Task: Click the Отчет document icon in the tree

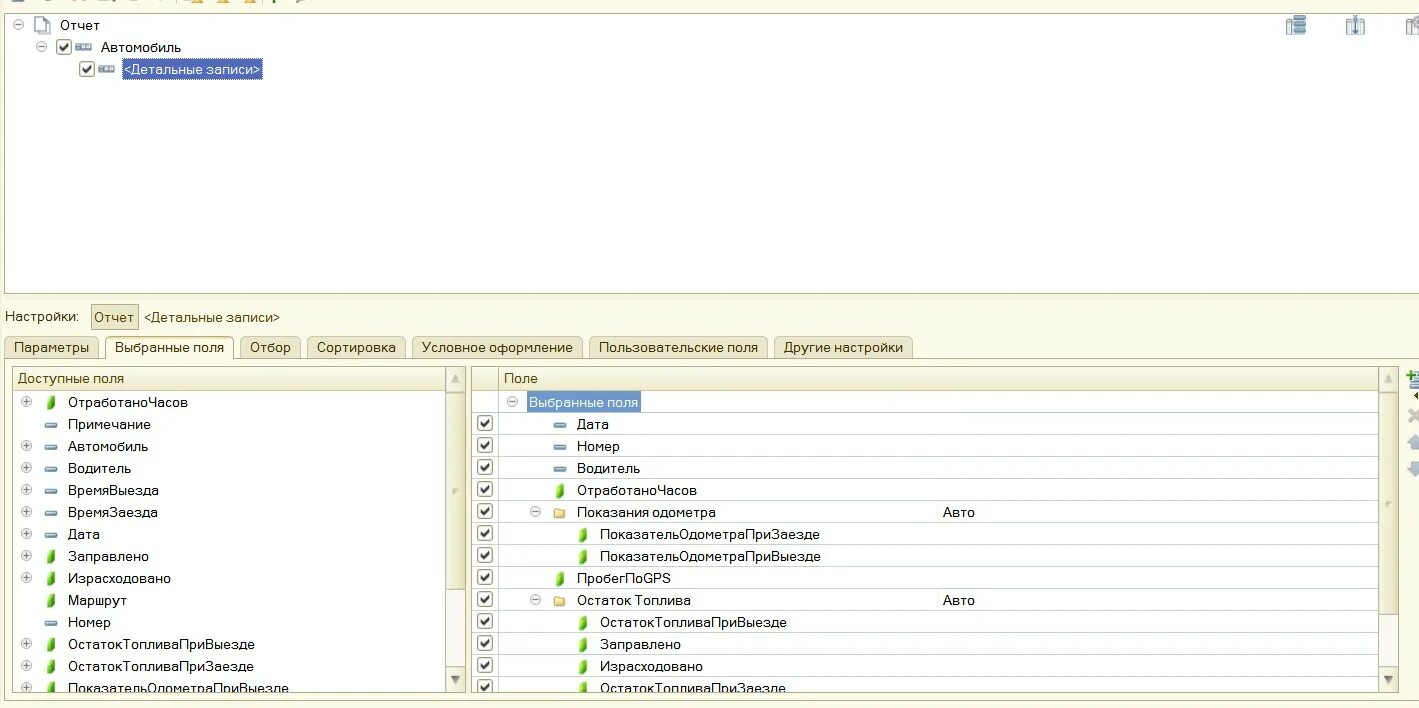Action: pyautogui.click(x=42, y=25)
